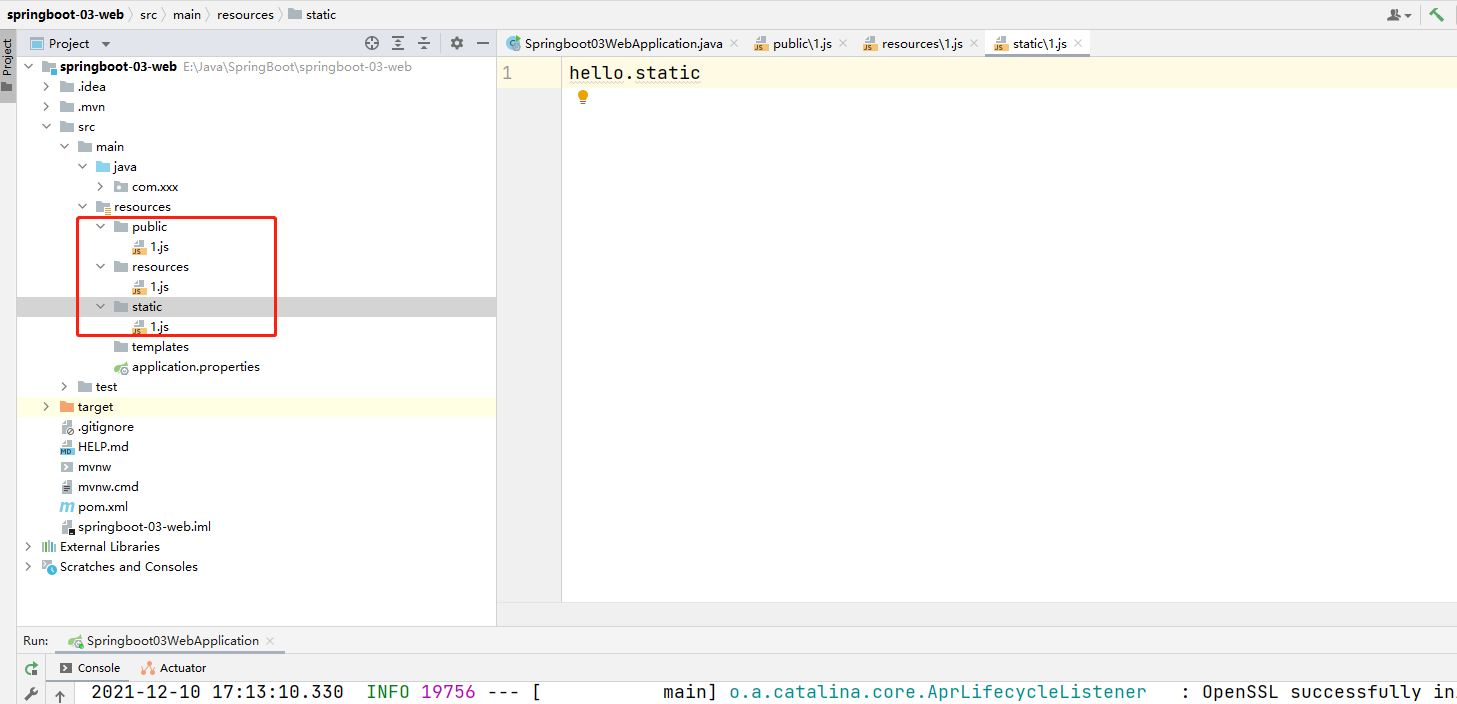Viewport: 1457px width, 704px height.
Task: Click the Rerun application icon in Run panel
Action: tap(32, 668)
